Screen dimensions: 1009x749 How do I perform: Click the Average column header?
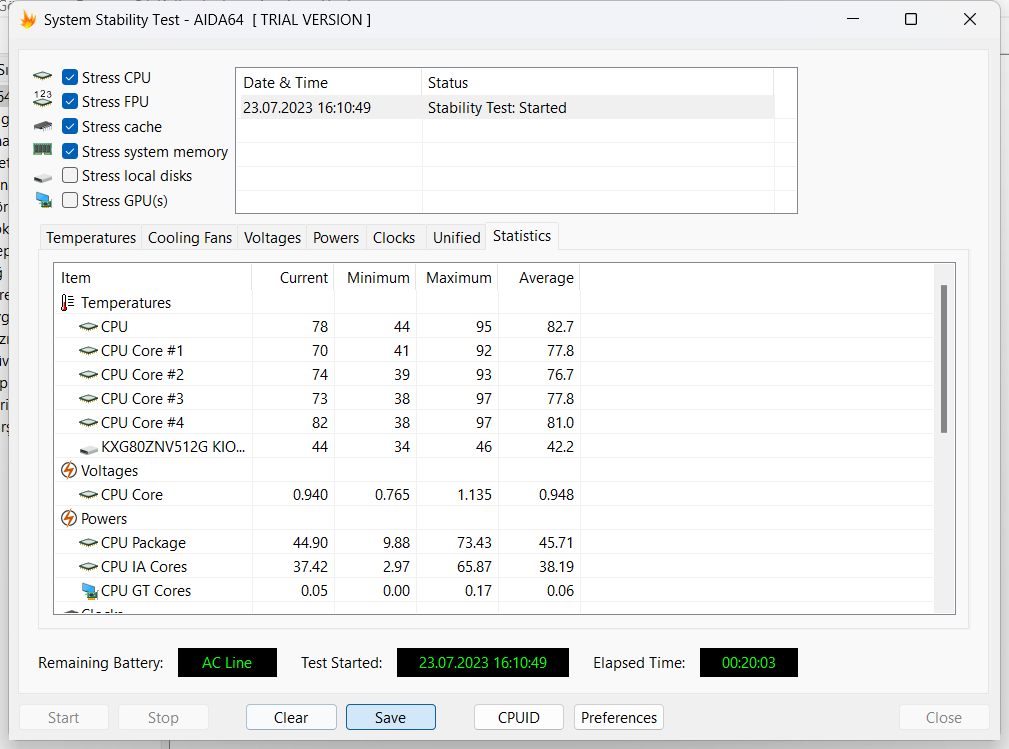pyautogui.click(x=539, y=278)
